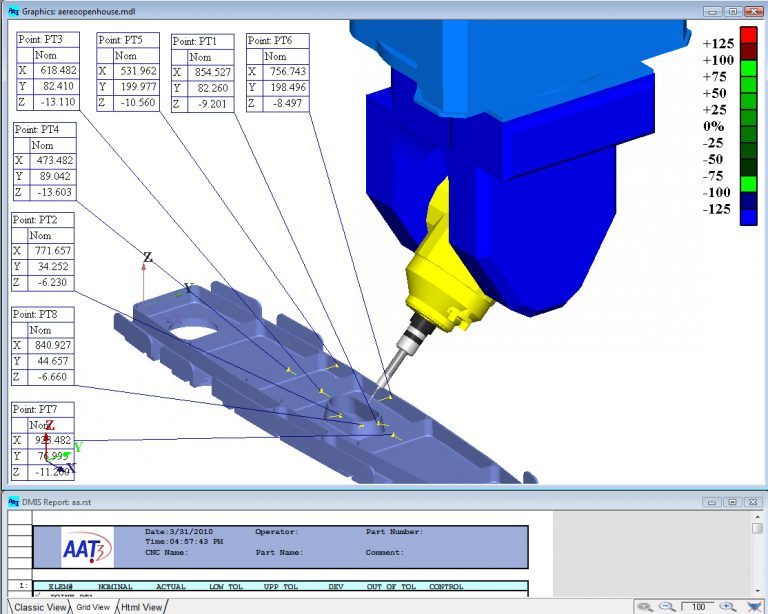Switch to the Html View tab

click(142, 607)
